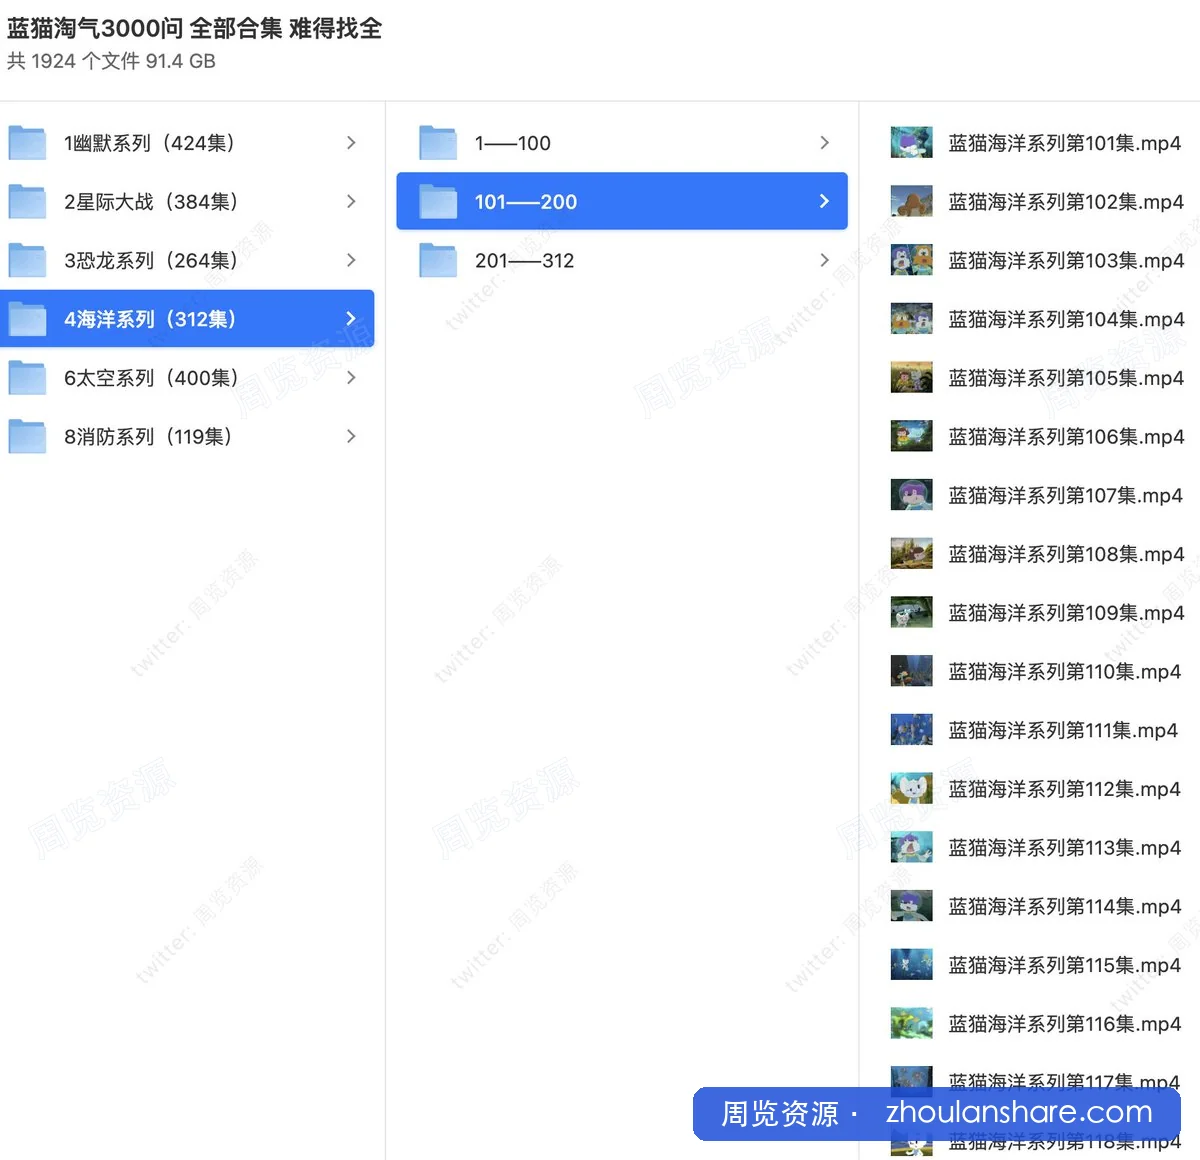
Task: Open the folder icon for 3恐龙系列（264集）
Action: (x=27, y=261)
